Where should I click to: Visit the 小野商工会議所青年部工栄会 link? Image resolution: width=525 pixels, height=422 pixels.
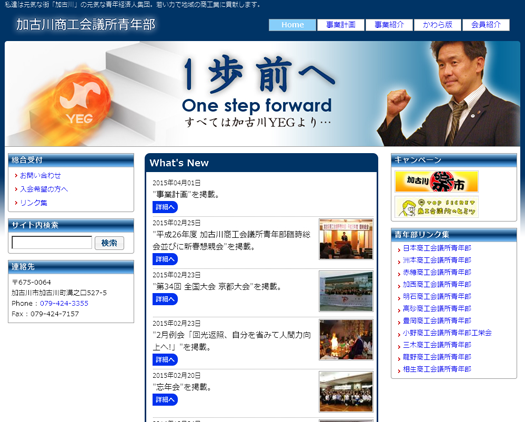(x=447, y=333)
